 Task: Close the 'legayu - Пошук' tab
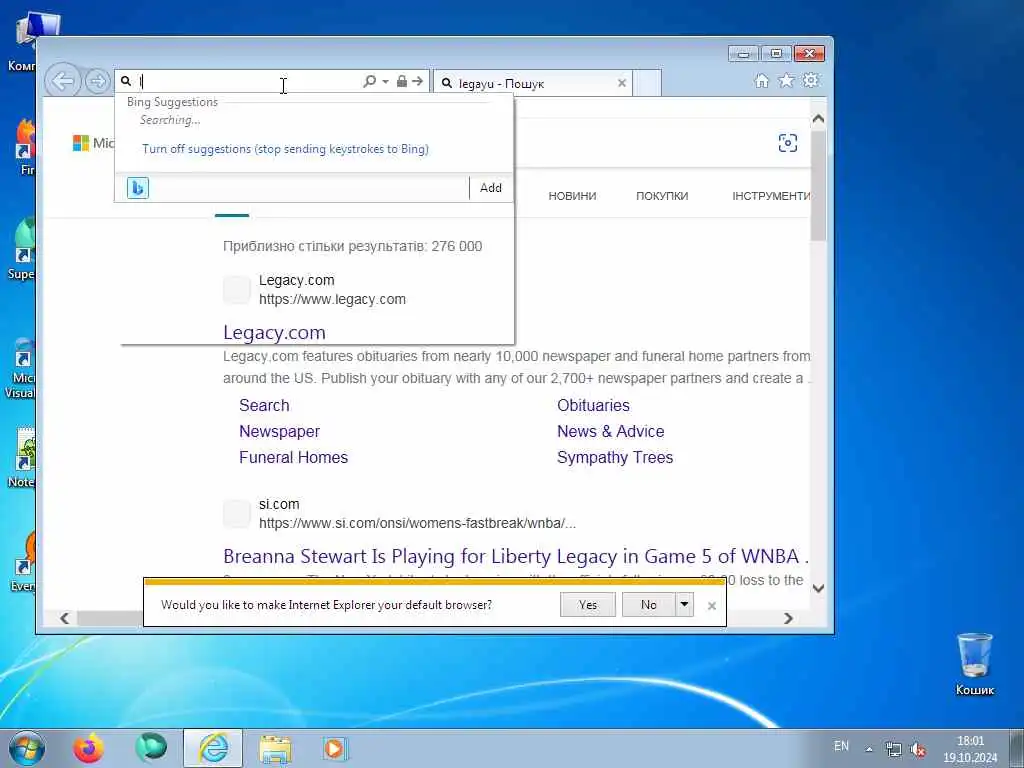click(622, 83)
